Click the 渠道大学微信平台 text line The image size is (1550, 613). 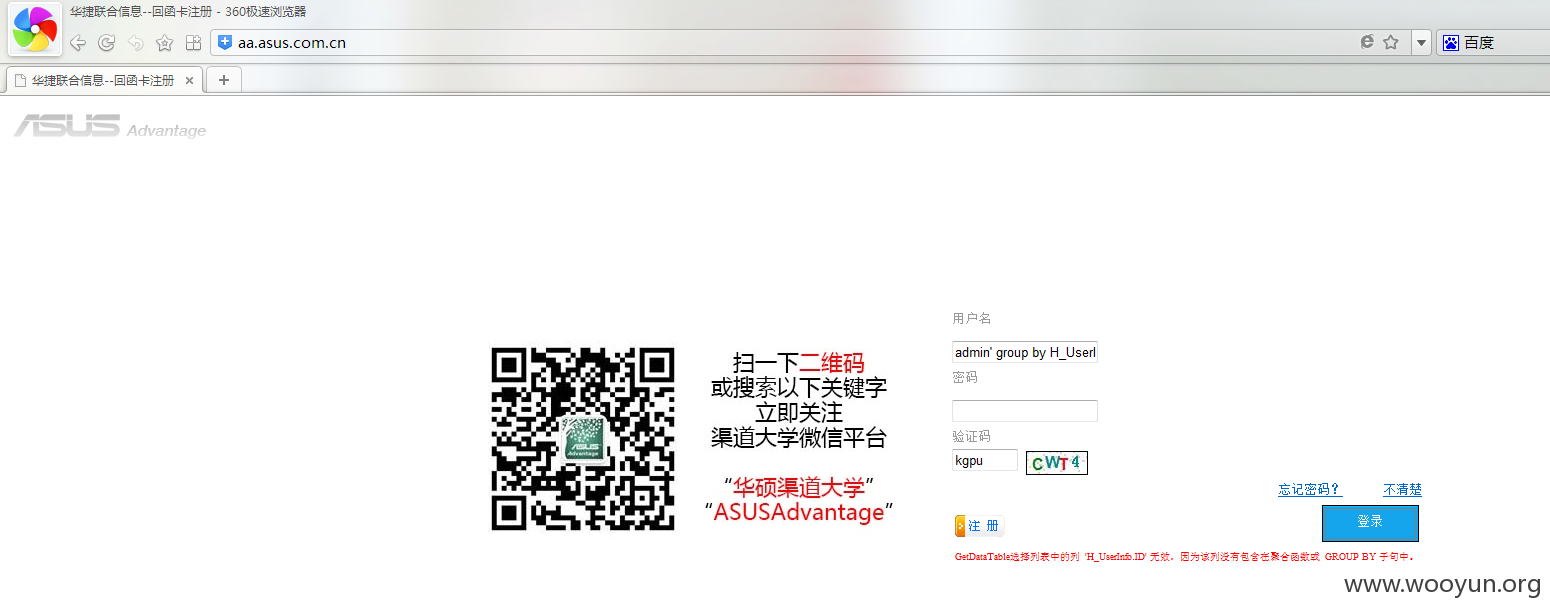pos(798,437)
